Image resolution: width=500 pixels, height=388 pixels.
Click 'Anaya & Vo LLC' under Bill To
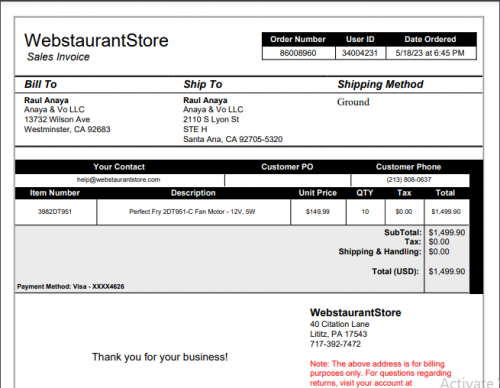coord(54,110)
